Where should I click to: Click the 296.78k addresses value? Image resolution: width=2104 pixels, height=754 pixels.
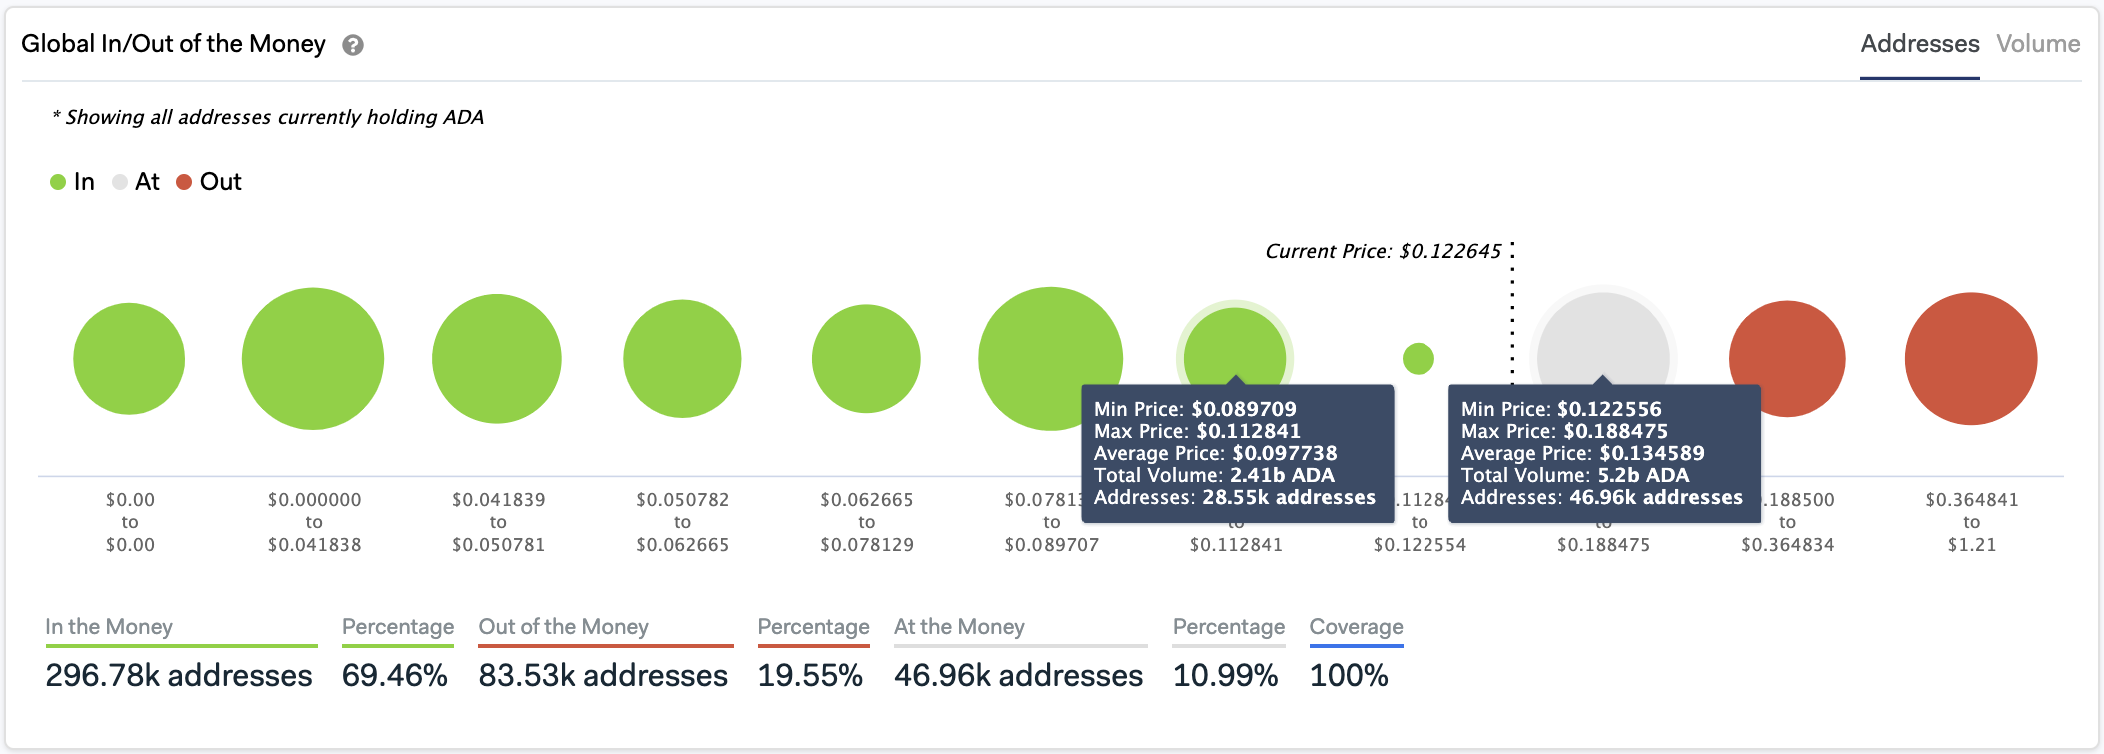179,676
